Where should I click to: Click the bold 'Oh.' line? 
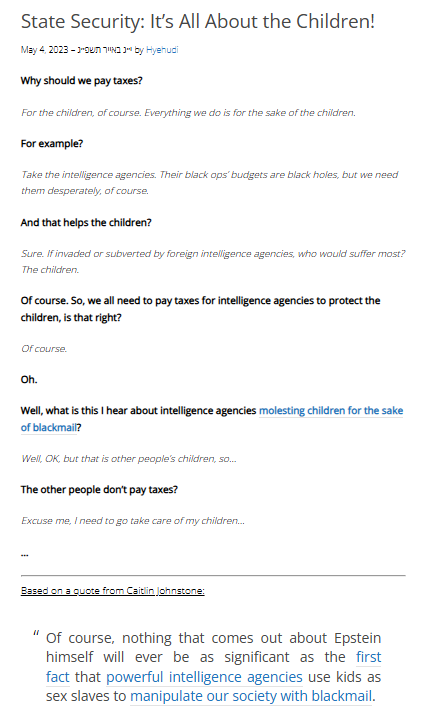29,380
